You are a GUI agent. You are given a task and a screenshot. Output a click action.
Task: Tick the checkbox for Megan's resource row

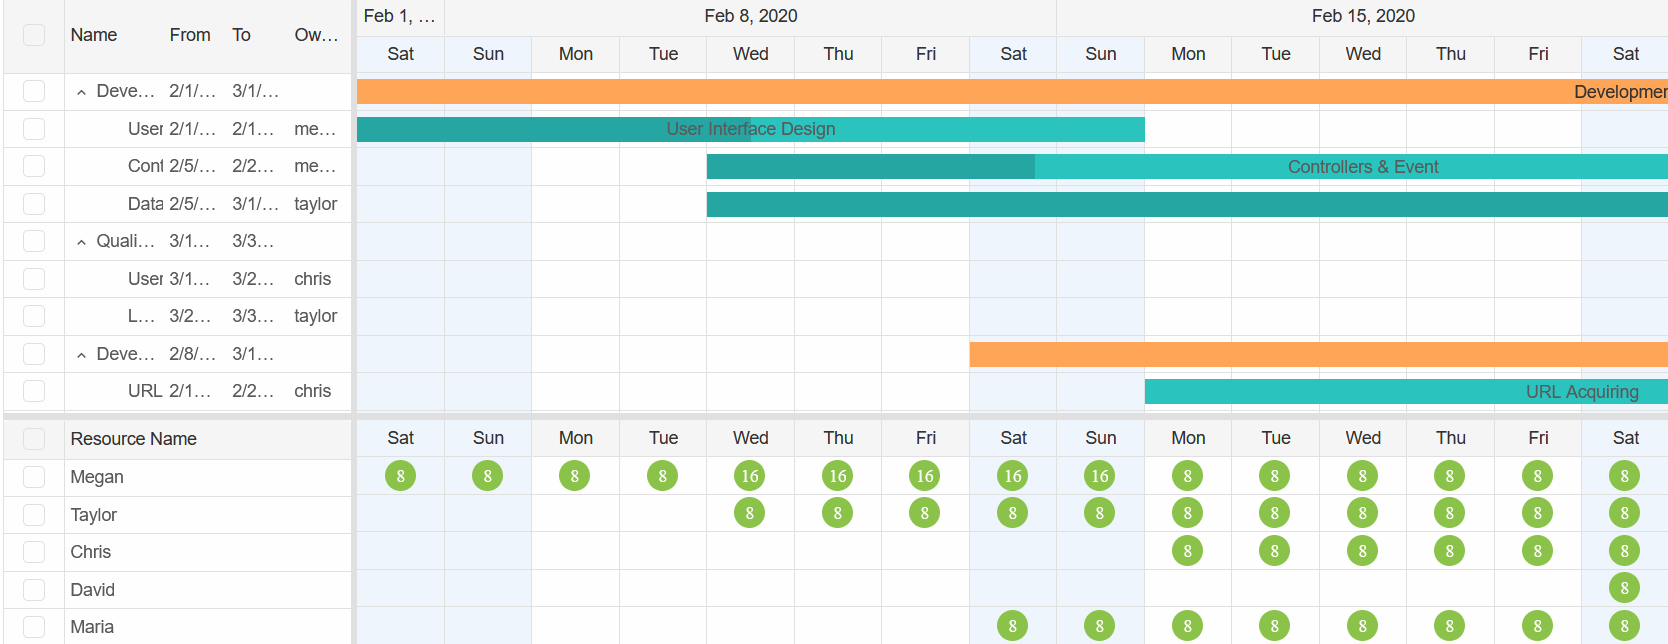coord(34,477)
